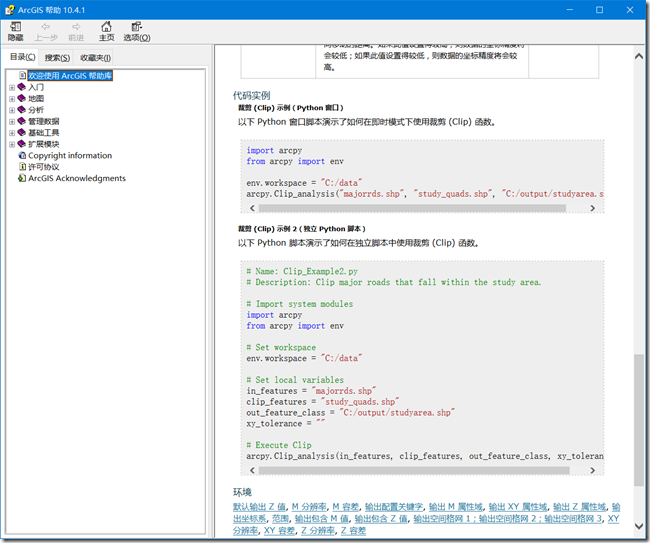Click right arrow of Clip_Example2 code scrollbar
The width and height of the screenshot is (650, 543).
point(592,470)
